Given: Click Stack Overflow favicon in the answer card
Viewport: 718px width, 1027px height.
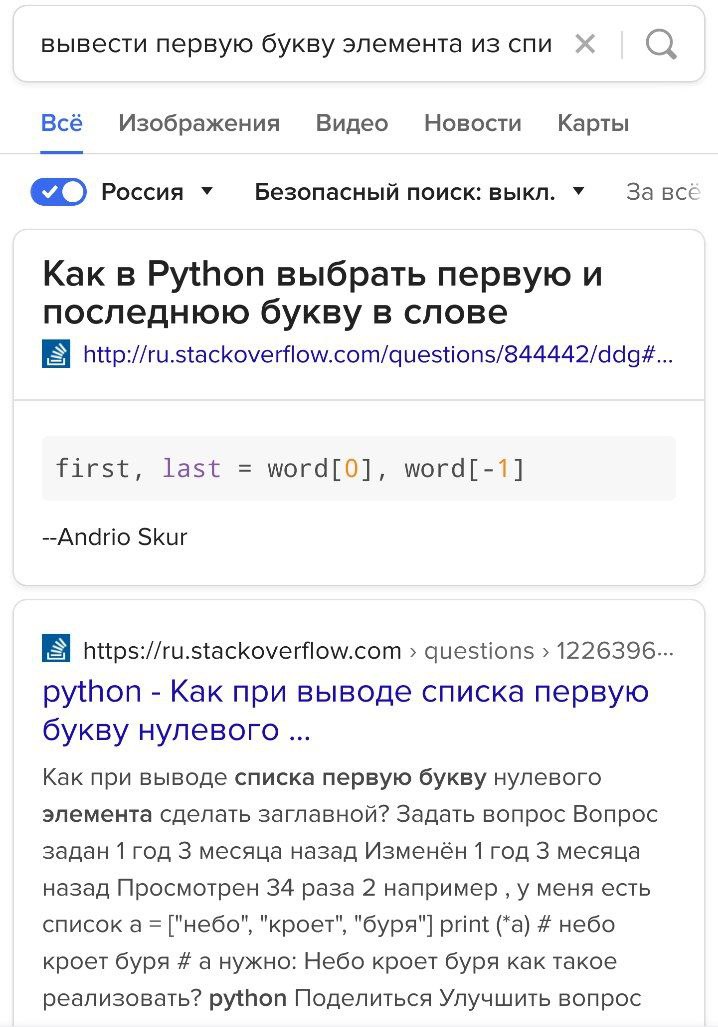Looking at the screenshot, I should (x=56, y=354).
